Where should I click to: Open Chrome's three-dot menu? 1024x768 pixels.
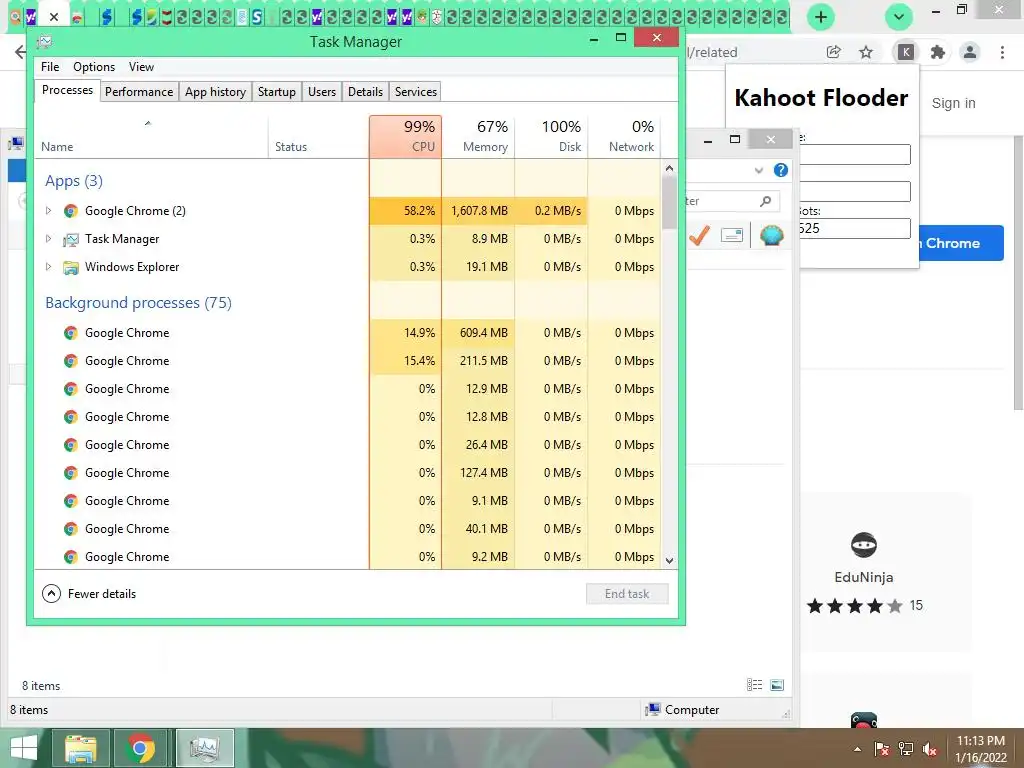click(x=1002, y=52)
